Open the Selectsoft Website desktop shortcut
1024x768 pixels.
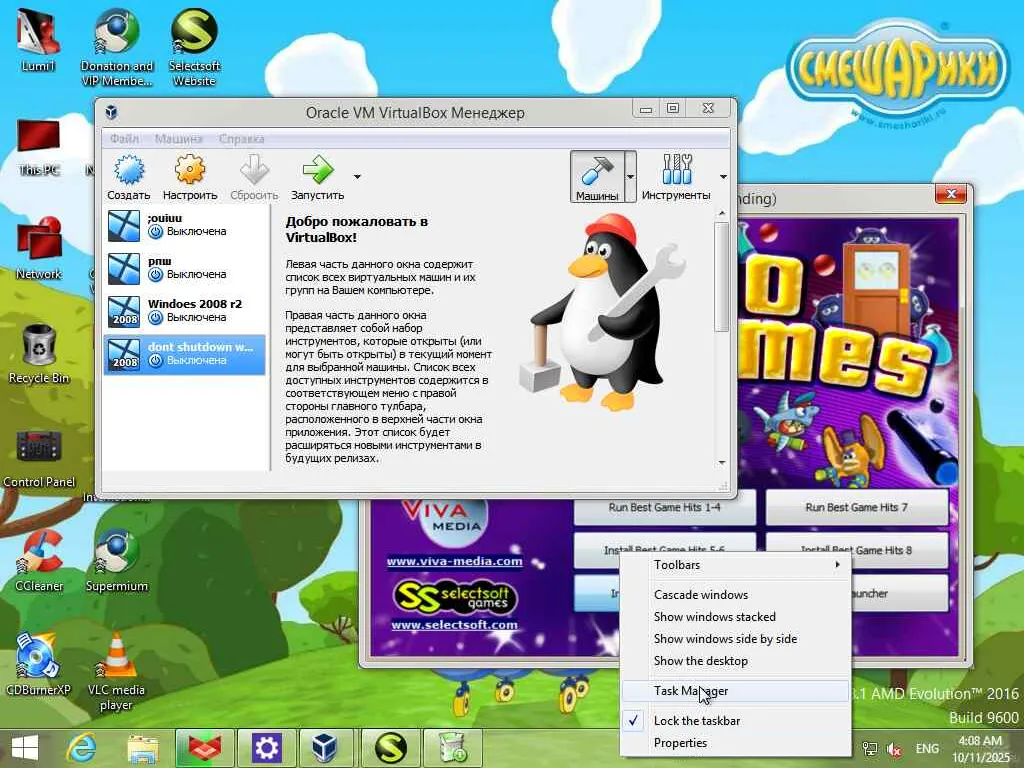click(x=194, y=48)
